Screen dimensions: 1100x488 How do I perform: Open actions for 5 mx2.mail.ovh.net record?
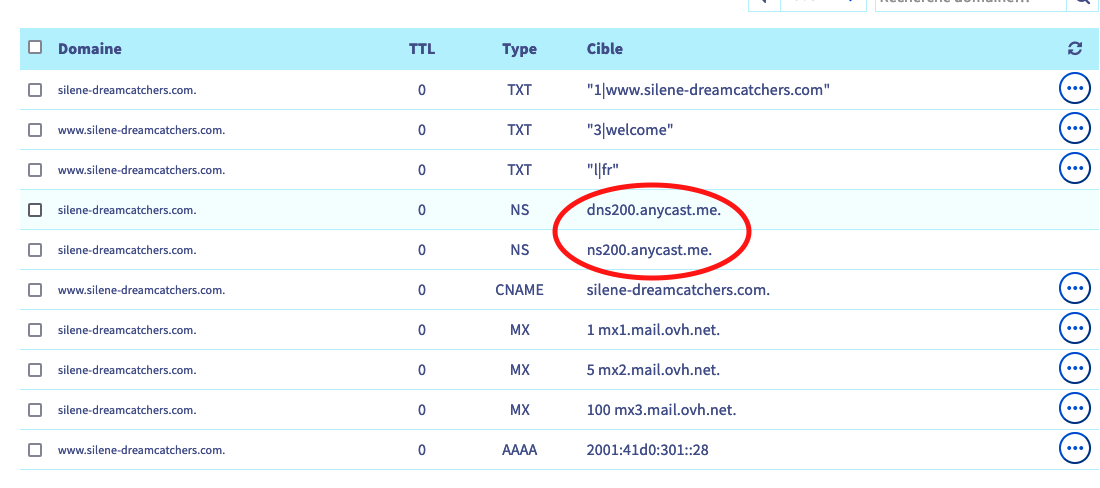point(1074,369)
